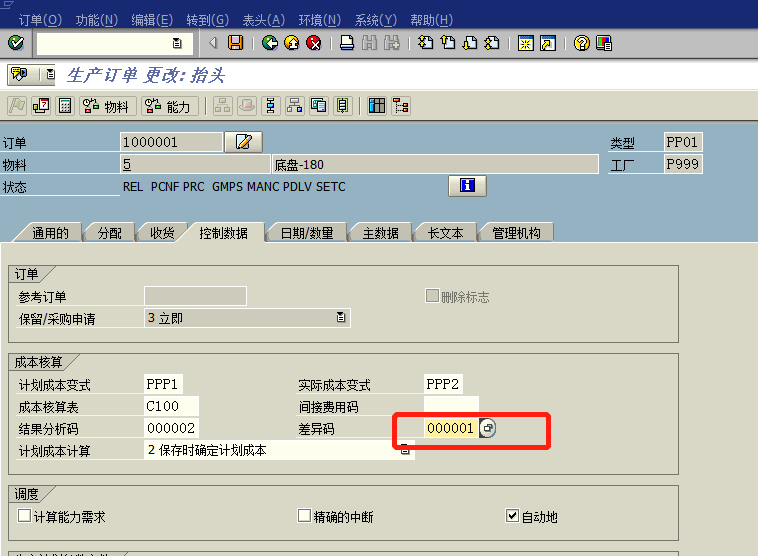
Task: Generate shortcut icon in toolbar
Action: coord(548,43)
